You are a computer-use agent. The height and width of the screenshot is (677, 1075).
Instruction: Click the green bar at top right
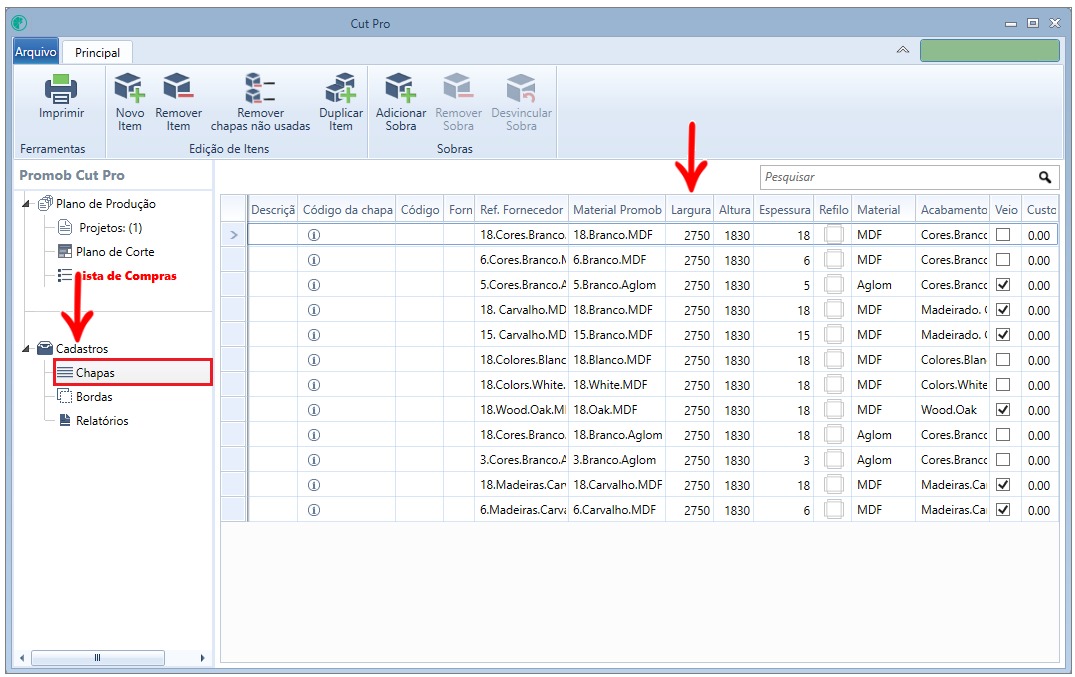click(x=990, y=51)
